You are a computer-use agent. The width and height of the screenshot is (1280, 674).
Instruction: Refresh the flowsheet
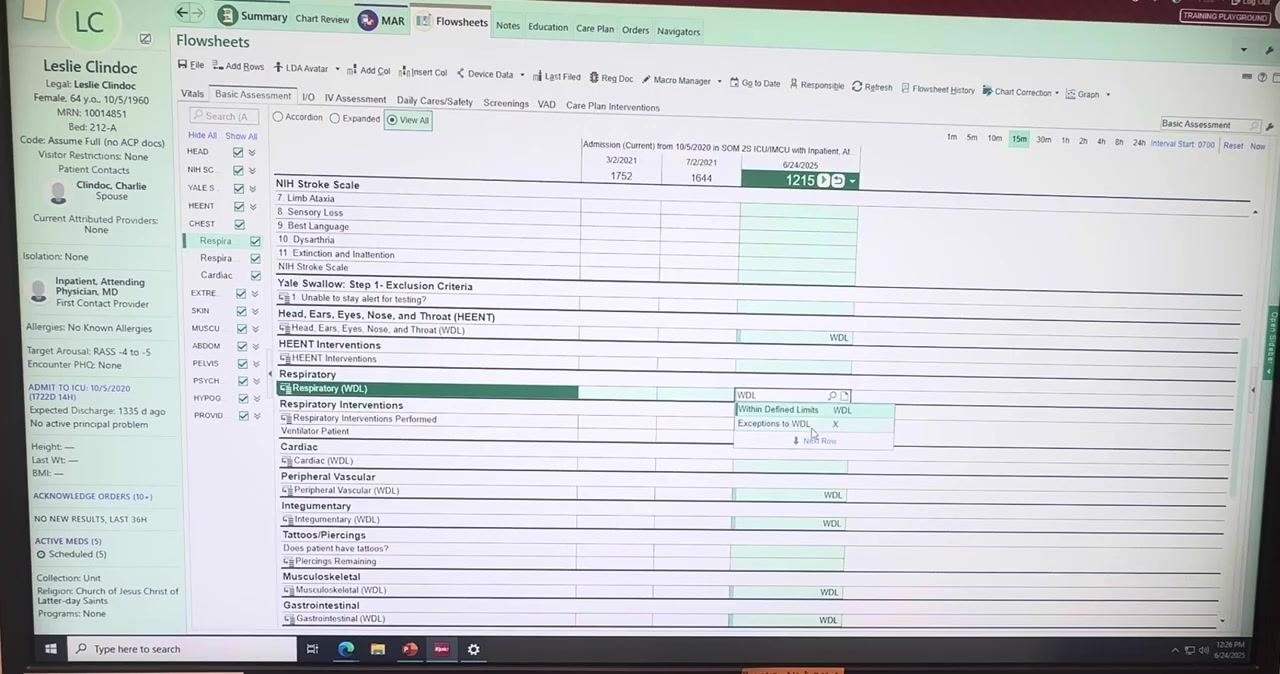pyautogui.click(x=872, y=87)
